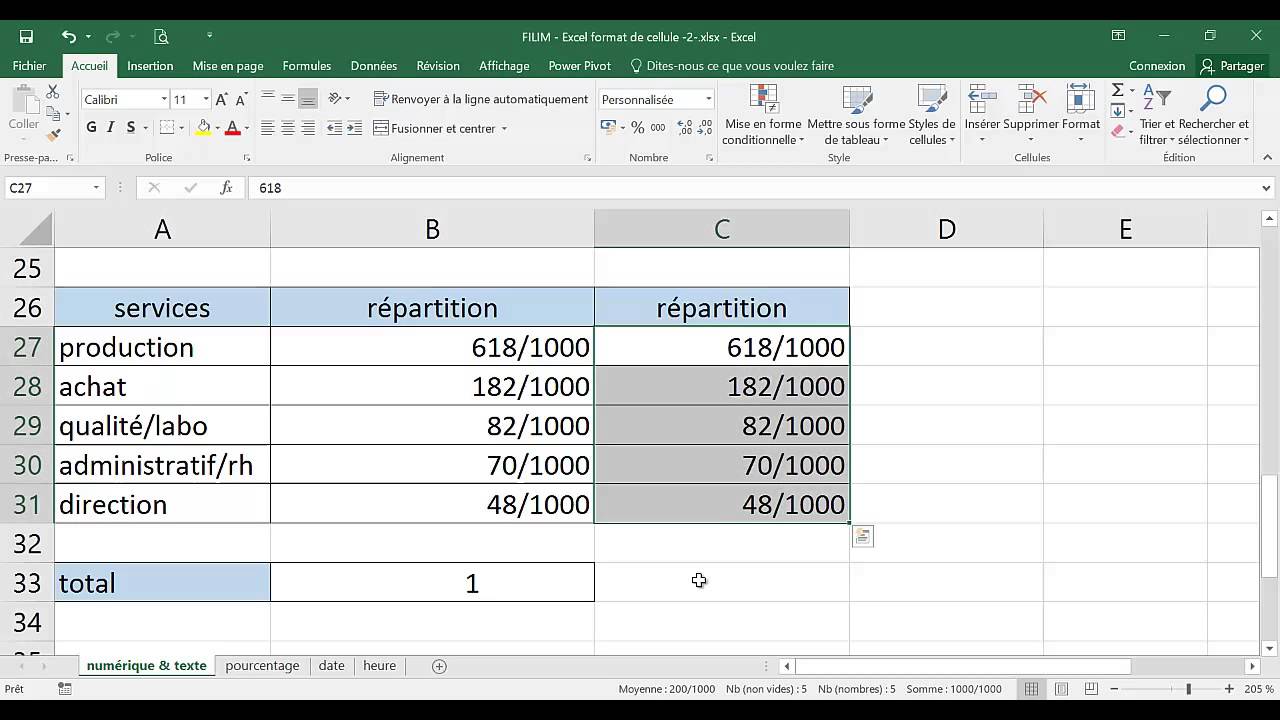1280x720 pixels.
Task: Select column D header
Action: (946, 229)
